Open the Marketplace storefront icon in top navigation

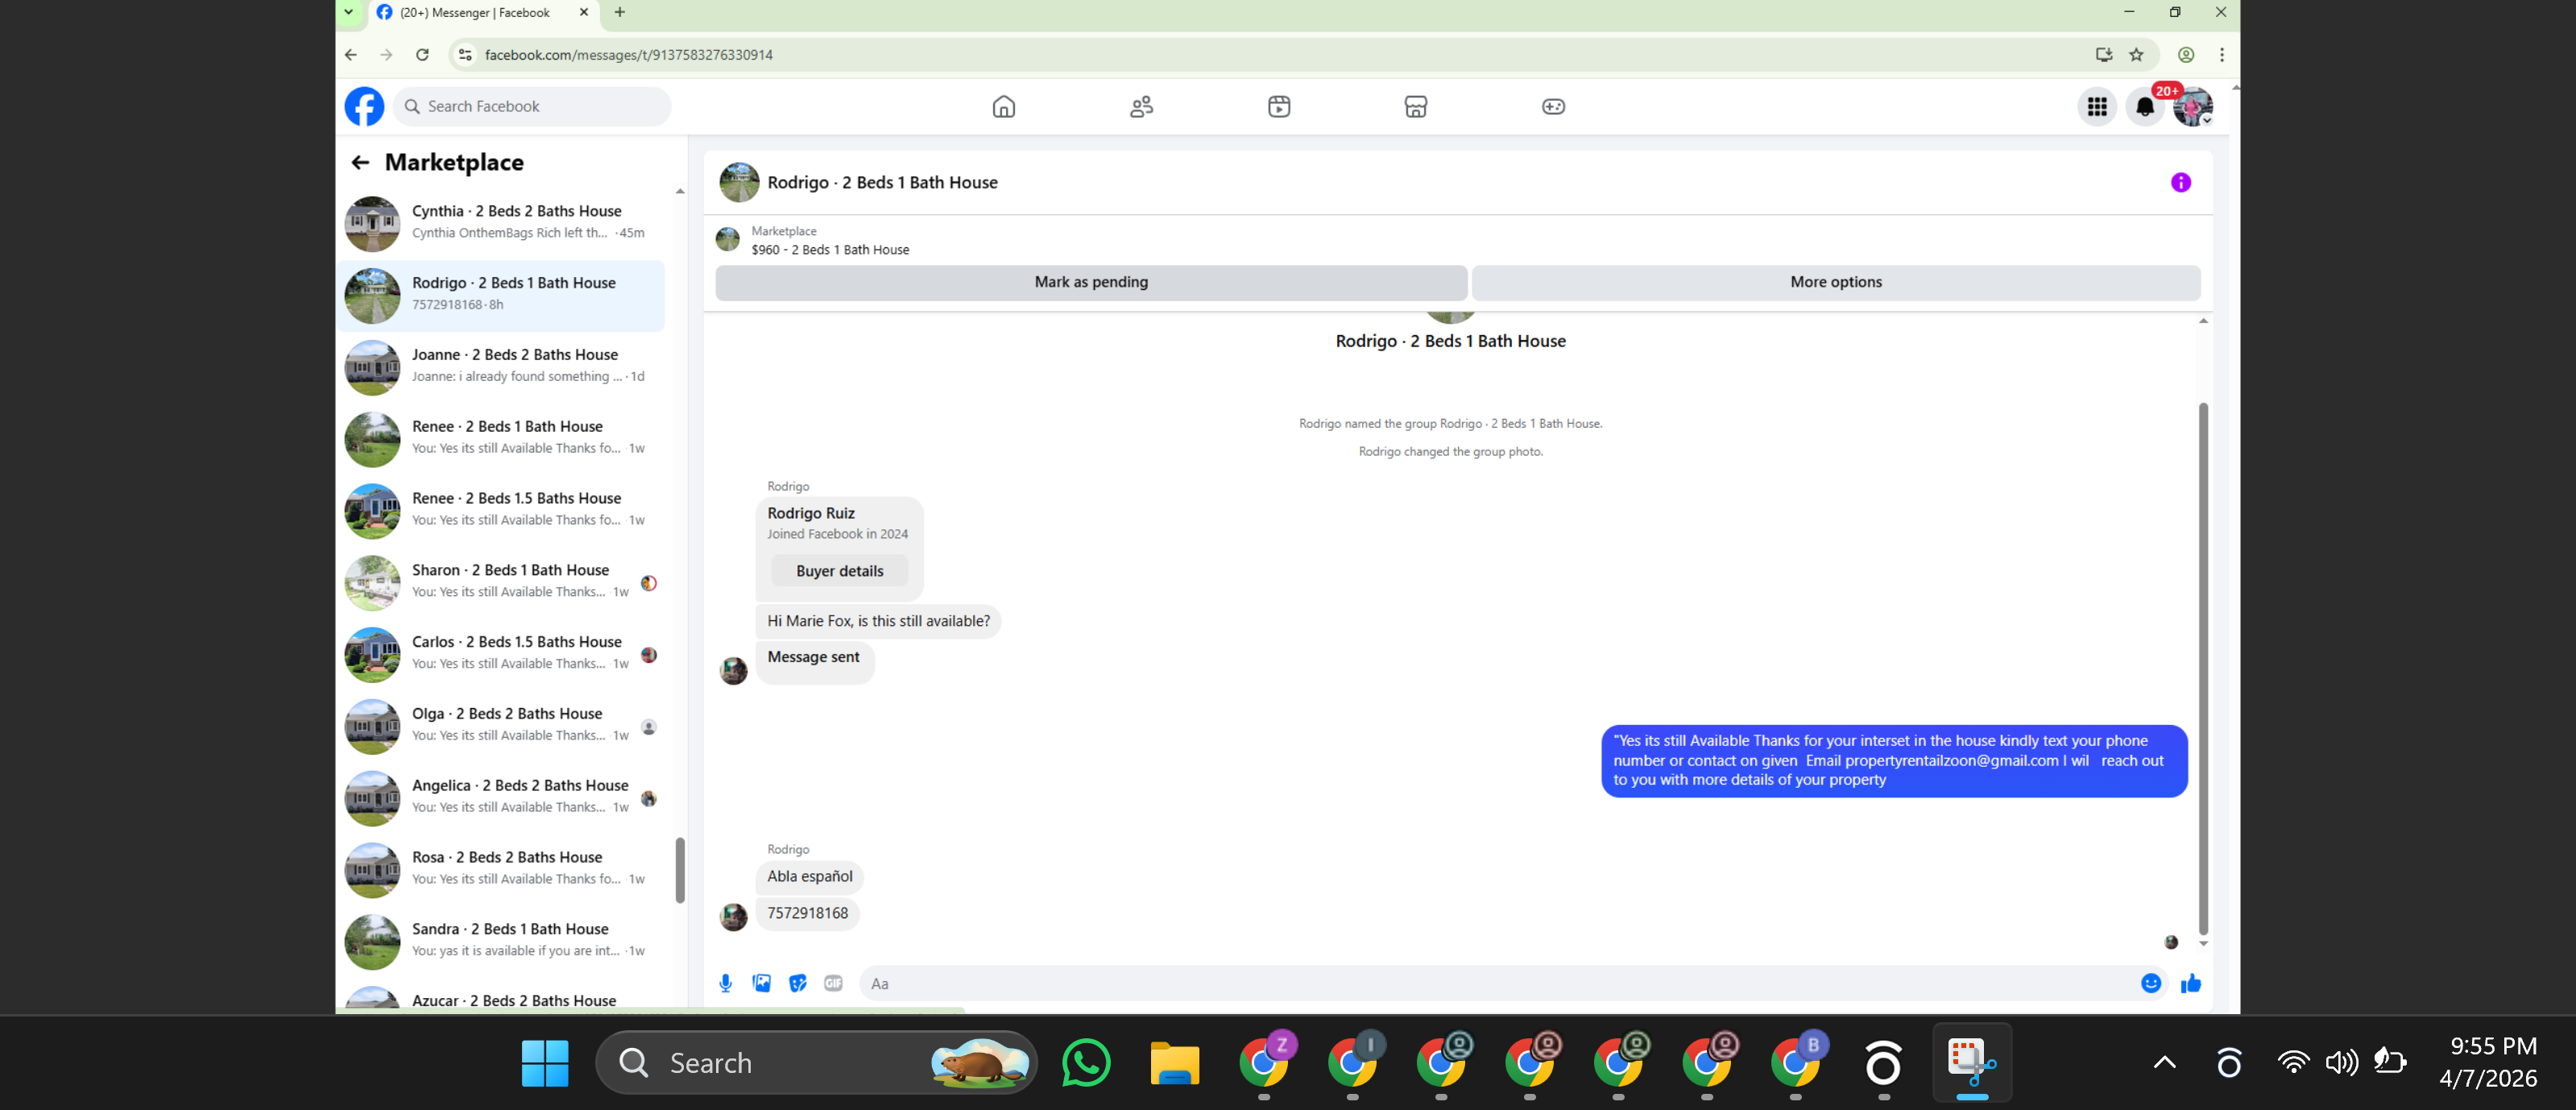[1415, 106]
